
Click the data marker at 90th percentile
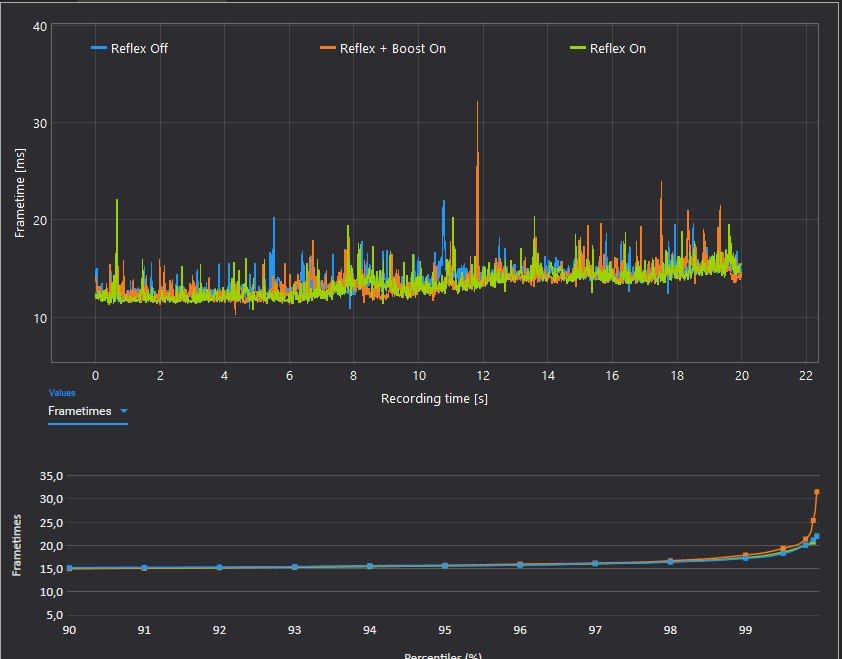point(69,568)
